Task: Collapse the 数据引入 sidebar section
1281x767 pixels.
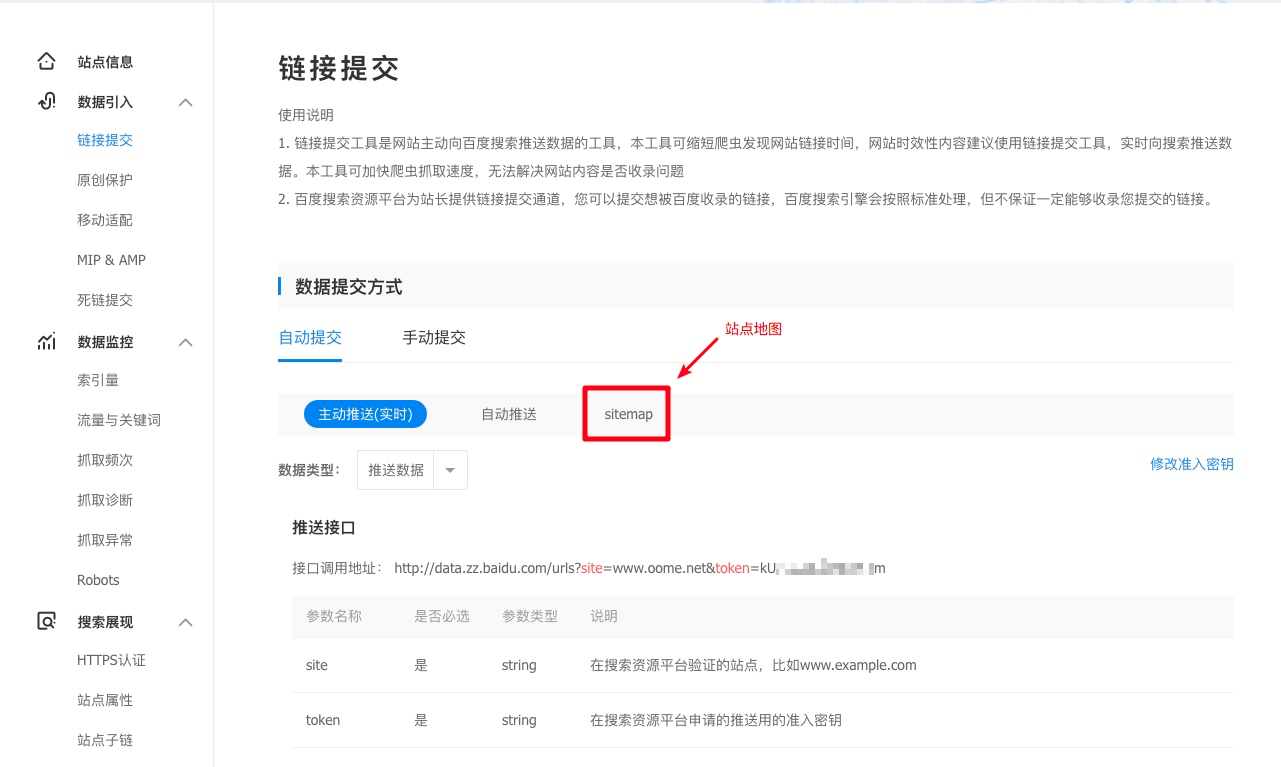Action: tap(185, 101)
